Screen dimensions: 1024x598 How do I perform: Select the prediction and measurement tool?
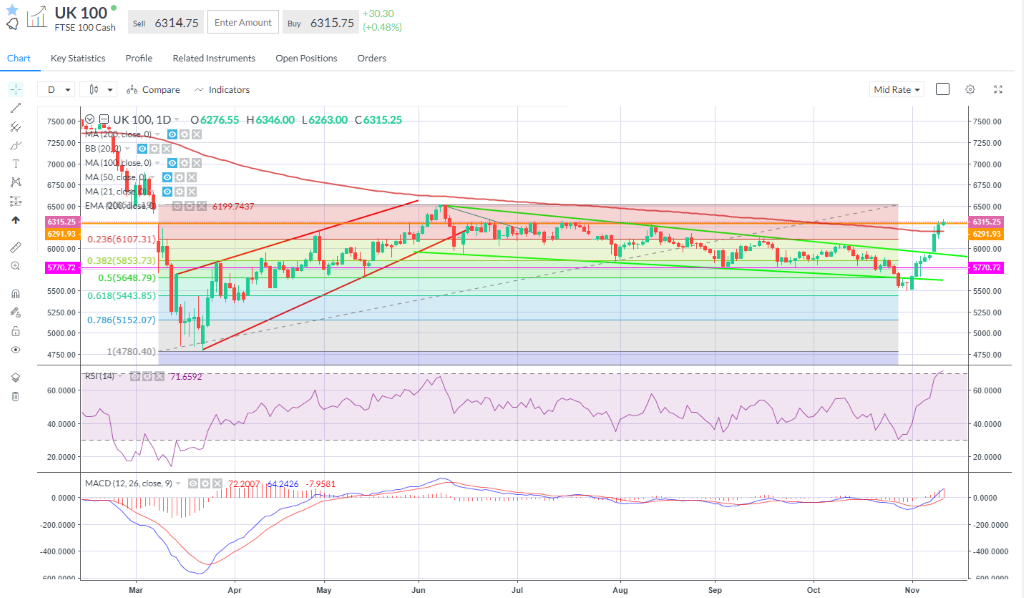pos(16,201)
